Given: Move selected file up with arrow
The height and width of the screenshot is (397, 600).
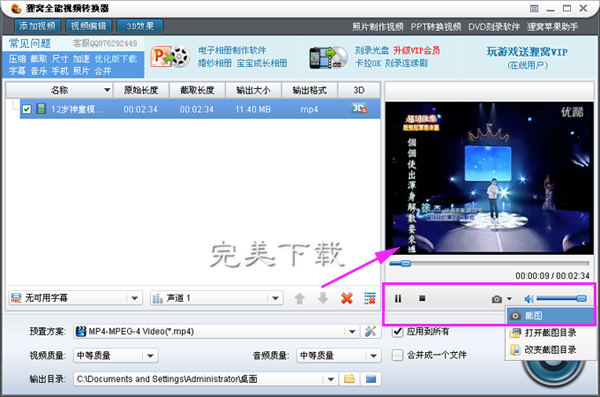Looking at the screenshot, I should tap(300, 298).
